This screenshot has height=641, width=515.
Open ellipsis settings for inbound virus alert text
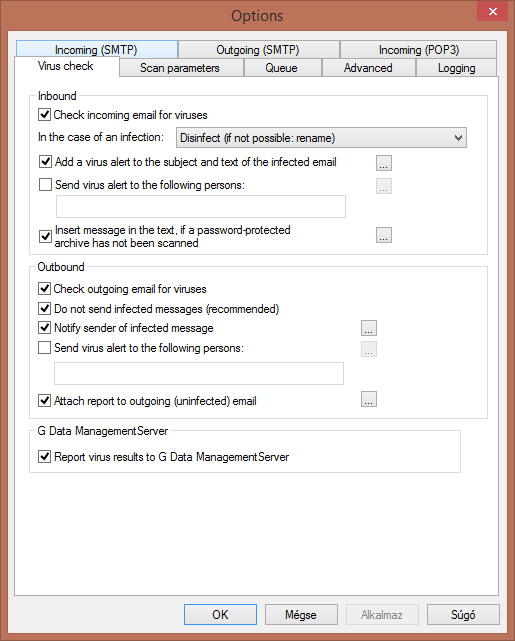tap(384, 163)
